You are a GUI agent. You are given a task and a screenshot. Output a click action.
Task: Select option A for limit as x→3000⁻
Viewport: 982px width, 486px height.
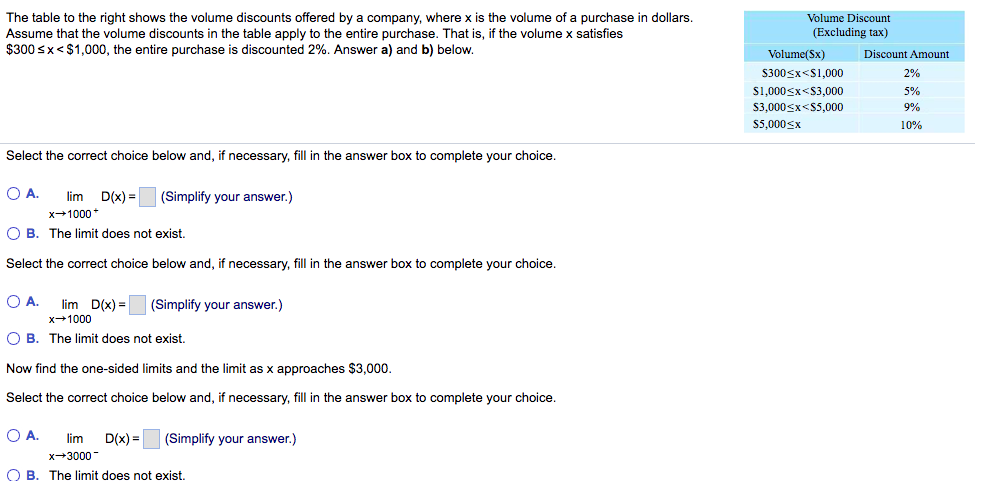14,435
